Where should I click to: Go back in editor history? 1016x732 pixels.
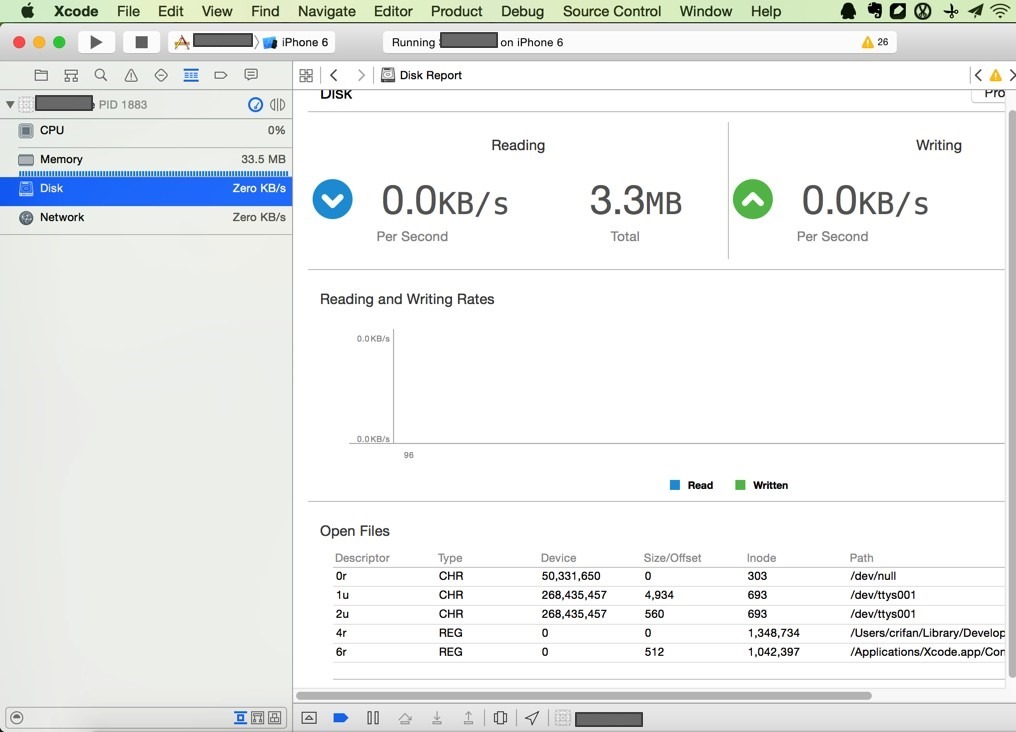point(334,75)
